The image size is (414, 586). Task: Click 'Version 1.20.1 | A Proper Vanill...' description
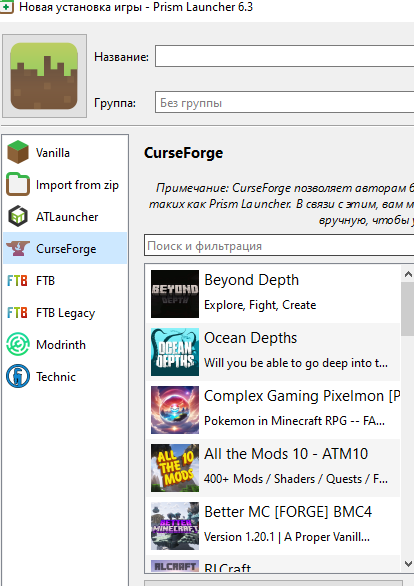pos(287,537)
